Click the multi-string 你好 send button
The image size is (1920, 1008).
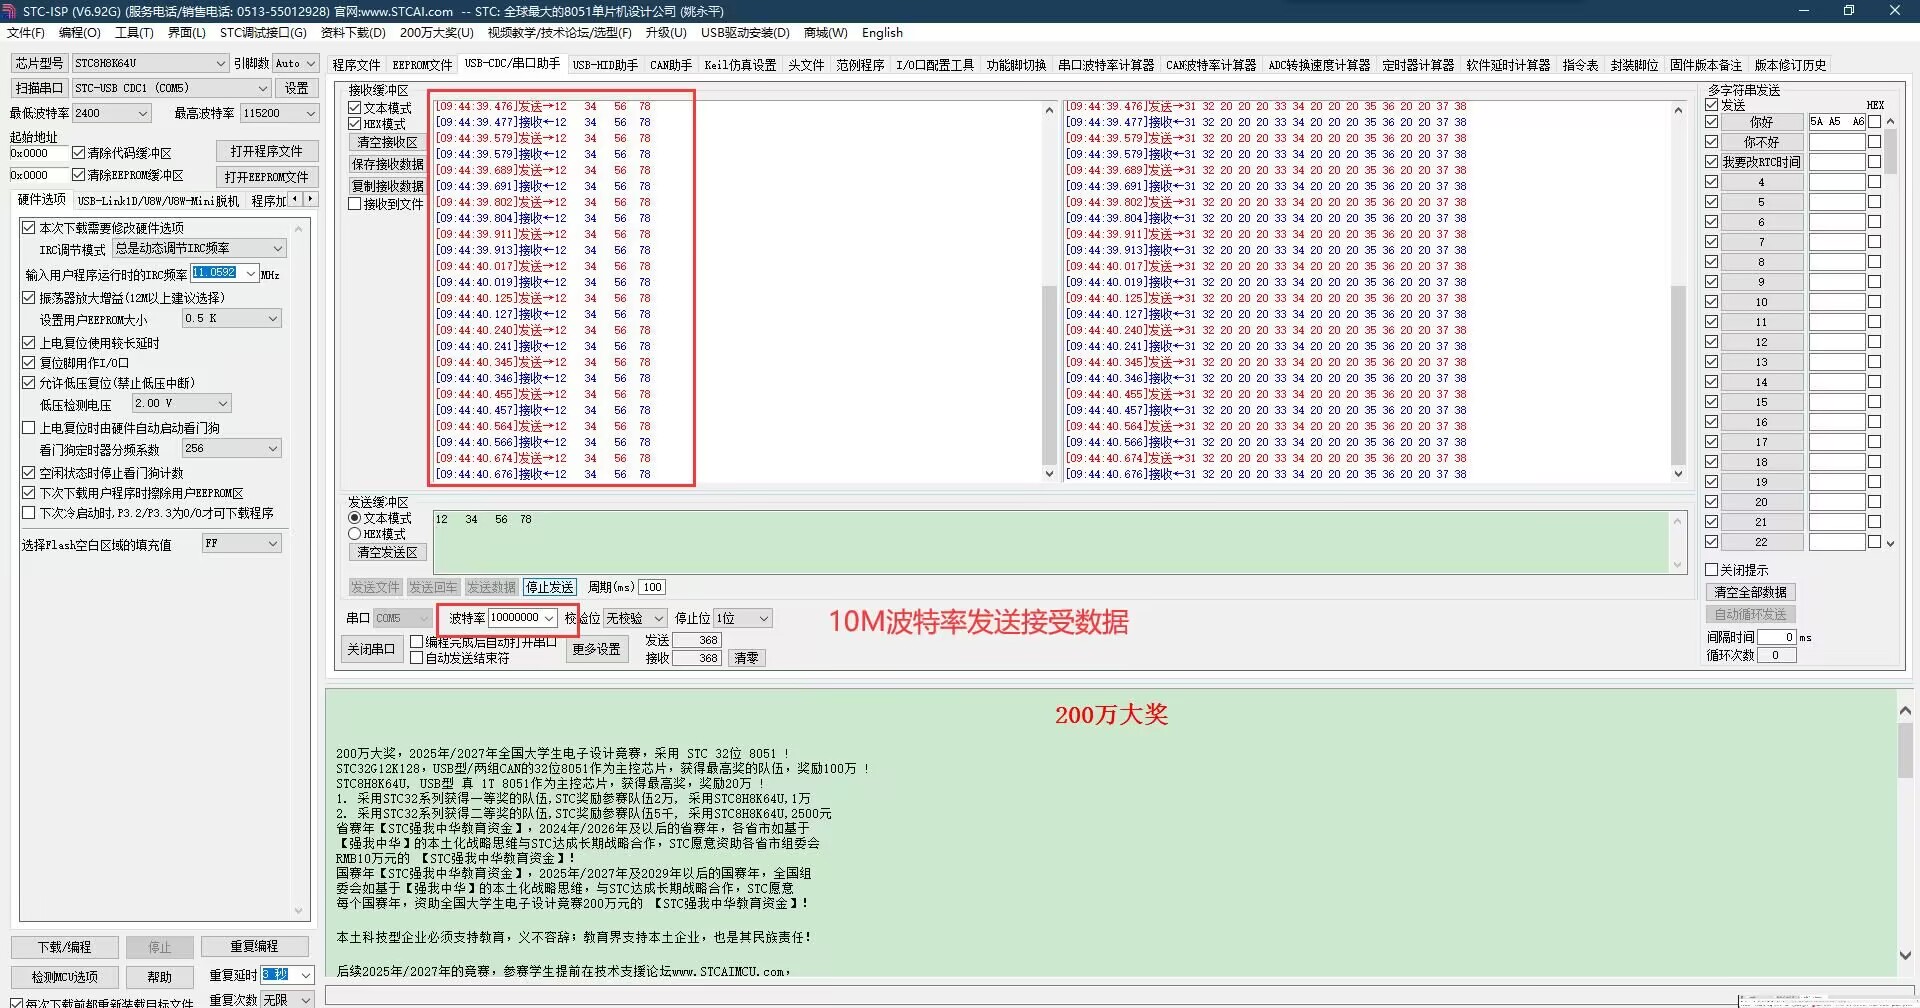1761,122
